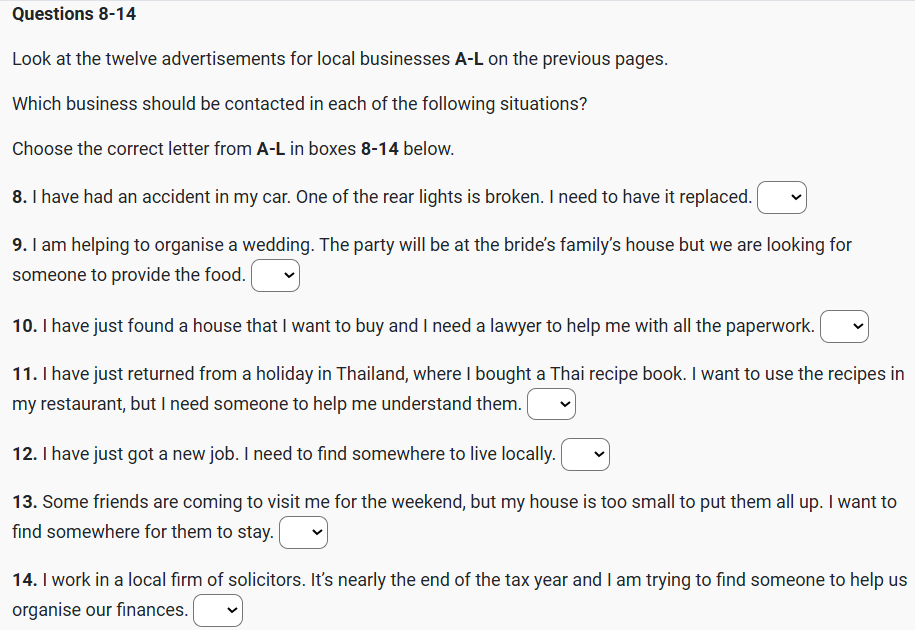
Task: Expand the question 9 answer dropdown
Action: coord(275,276)
